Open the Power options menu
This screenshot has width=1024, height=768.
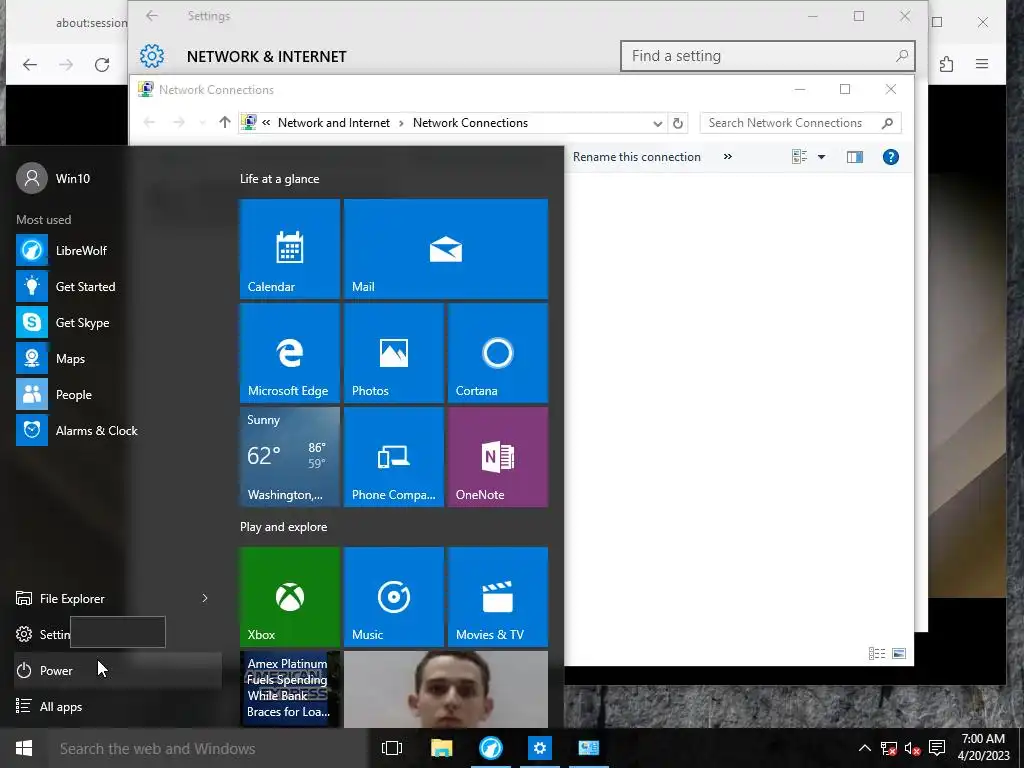118,670
